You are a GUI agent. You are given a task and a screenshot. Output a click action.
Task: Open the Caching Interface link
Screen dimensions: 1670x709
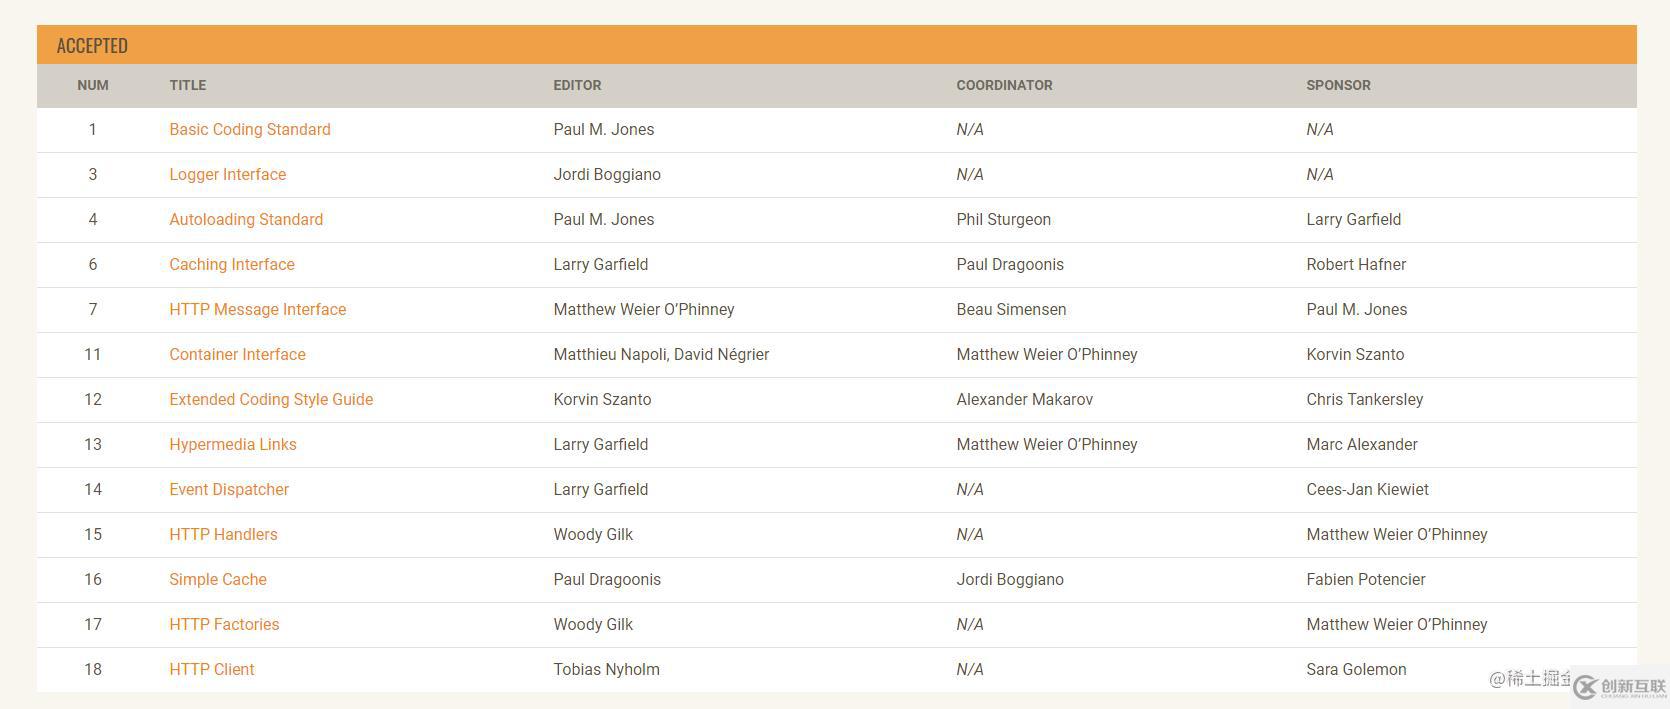[x=231, y=264]
